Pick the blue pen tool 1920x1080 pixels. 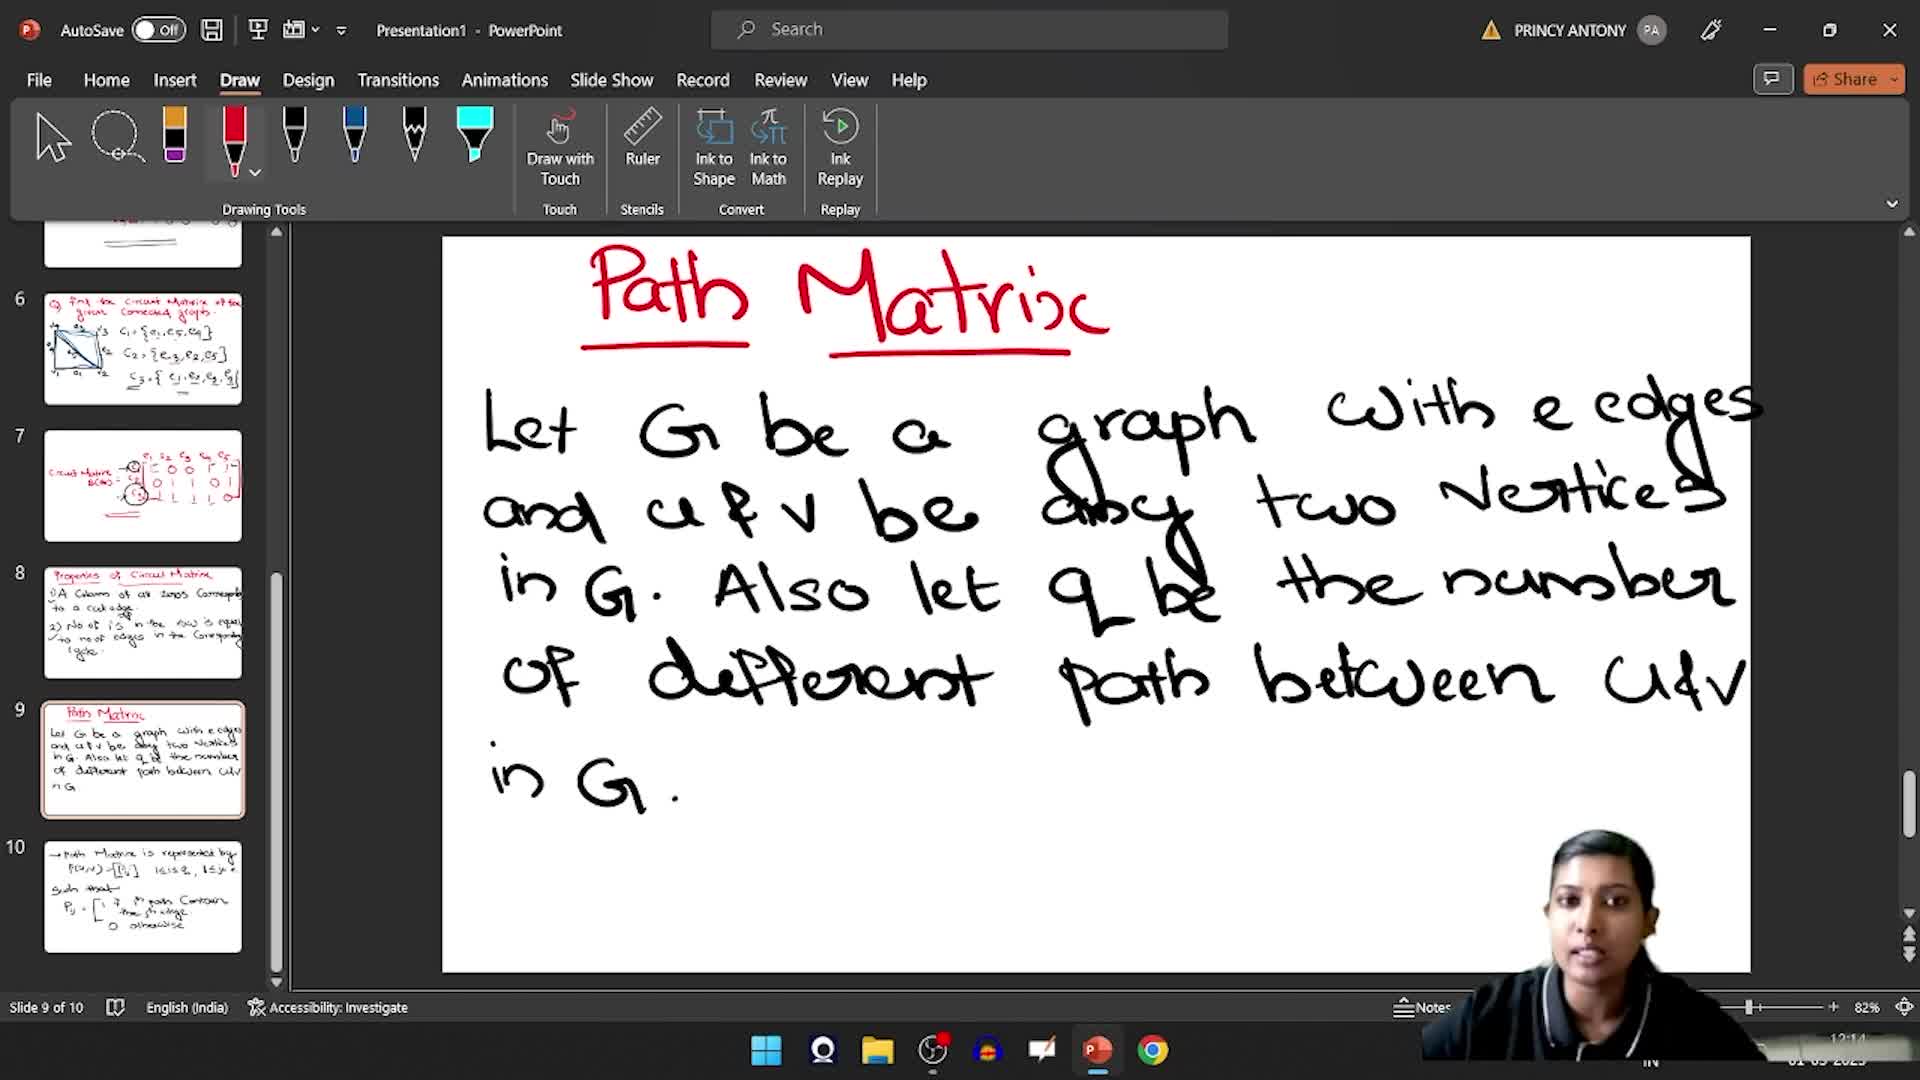click(354, 136)
